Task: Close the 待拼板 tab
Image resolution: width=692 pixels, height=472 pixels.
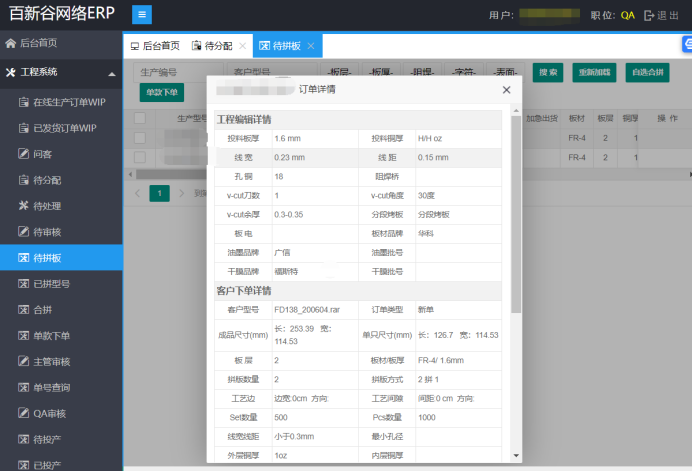Action: (x=311, y=46)
